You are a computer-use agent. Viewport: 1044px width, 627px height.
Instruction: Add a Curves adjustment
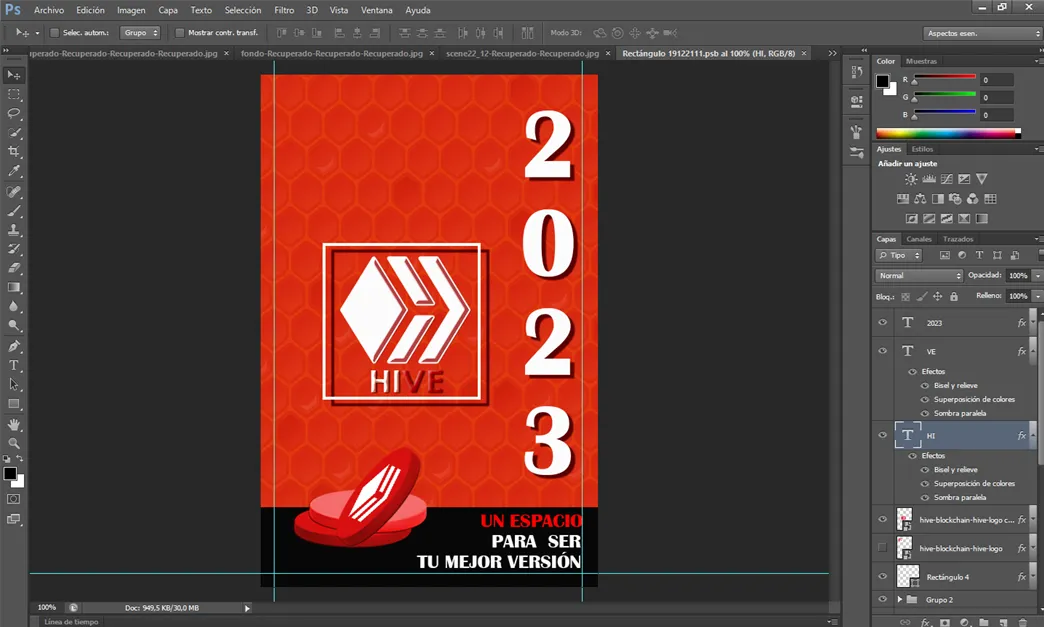coord(946,179)
